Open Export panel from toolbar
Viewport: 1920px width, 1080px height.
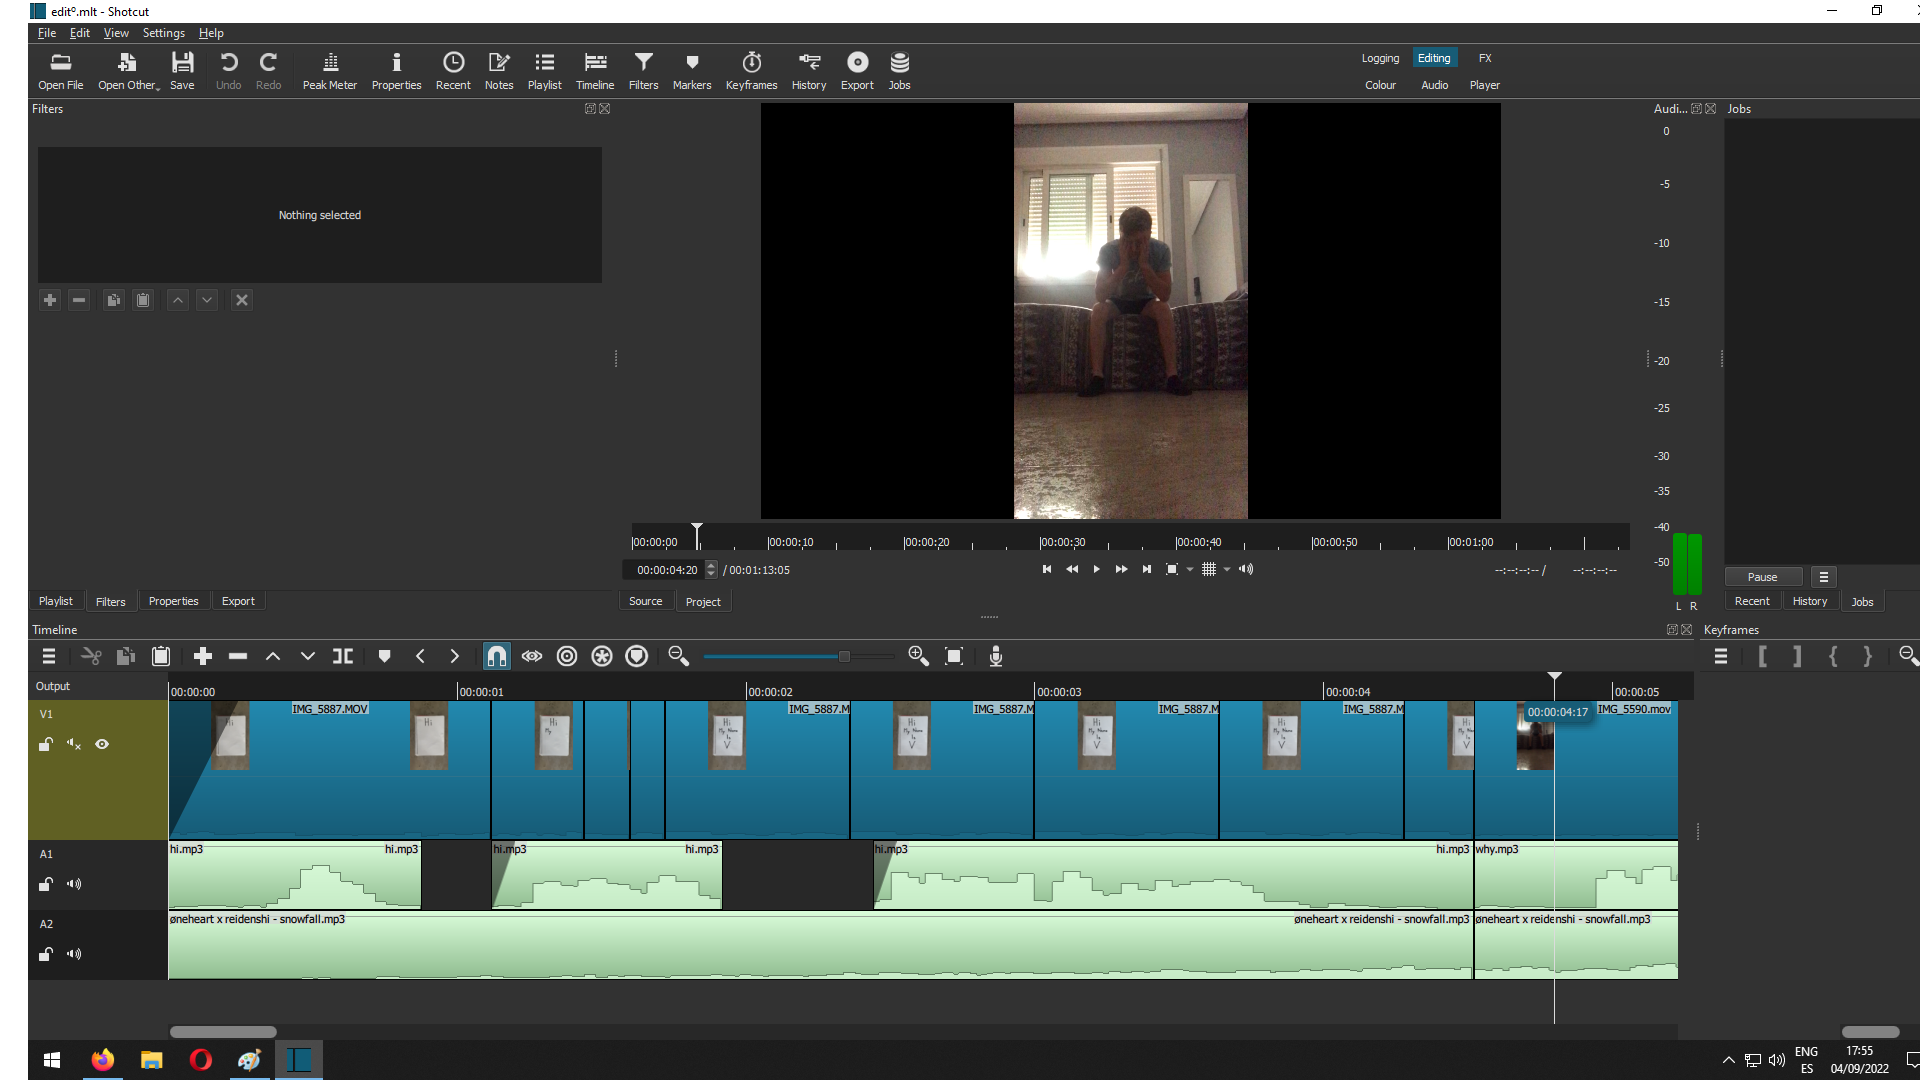857,71
